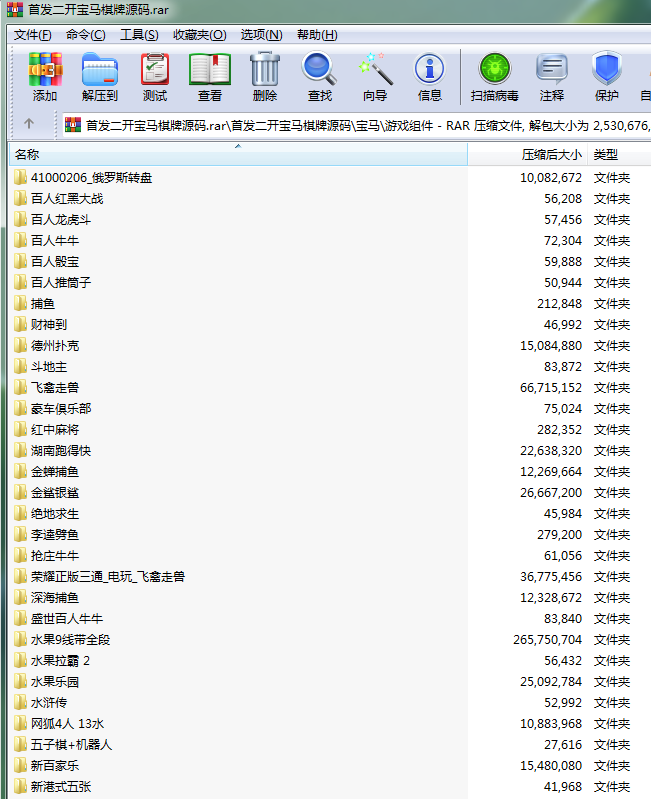Select the 百人牛牛 folder icon

(x=20, y=241)
